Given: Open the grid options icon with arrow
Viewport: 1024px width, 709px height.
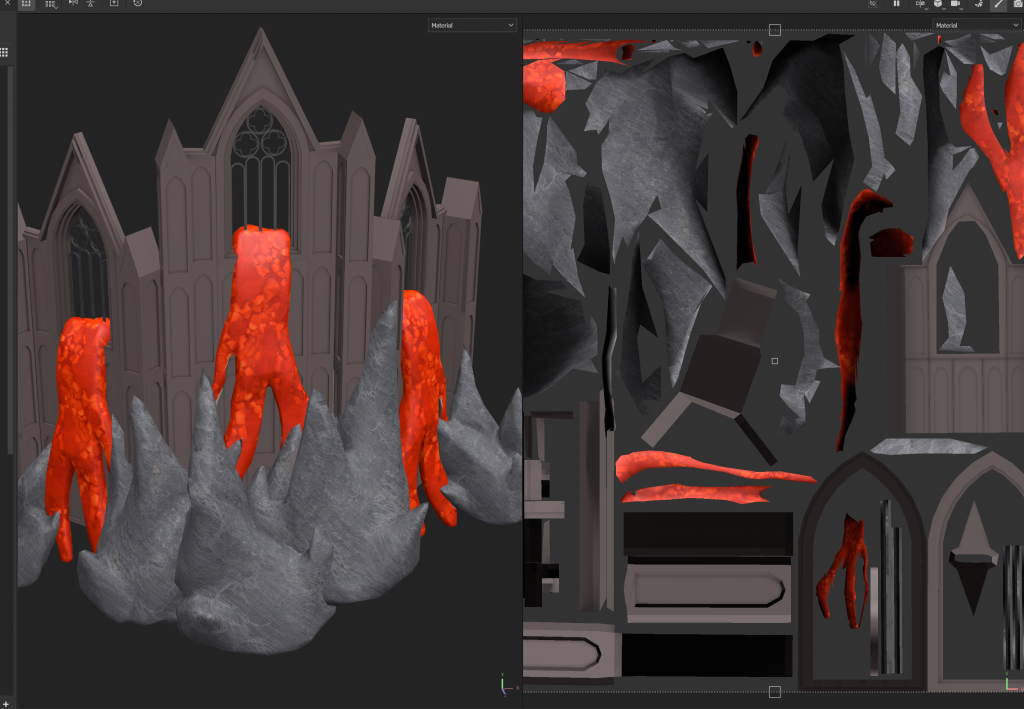Looking at the screenshot, I should (x=50, y=4).
